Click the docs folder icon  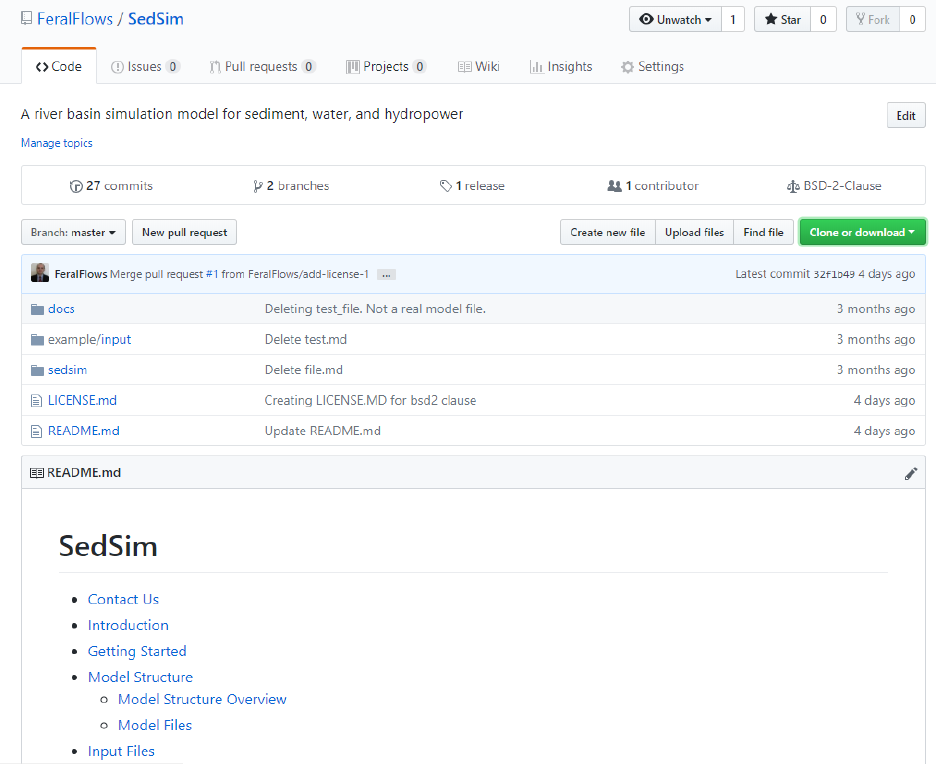point(37,309)
